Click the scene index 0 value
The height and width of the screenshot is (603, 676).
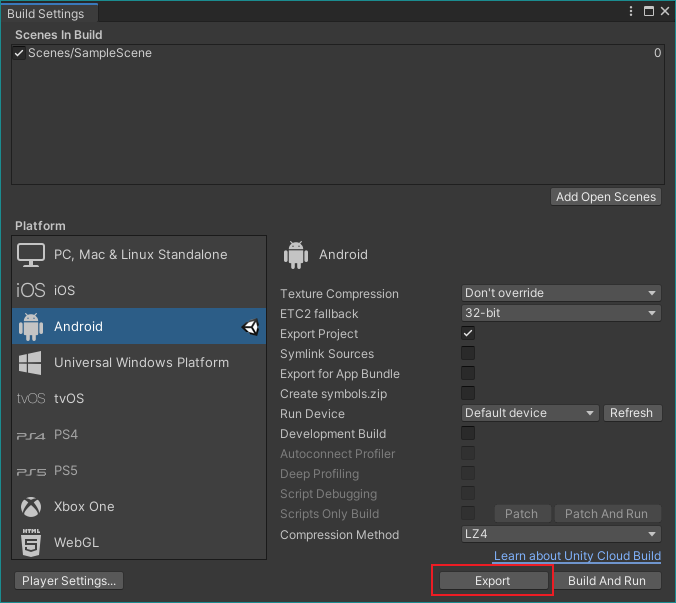tap(657, 53)
